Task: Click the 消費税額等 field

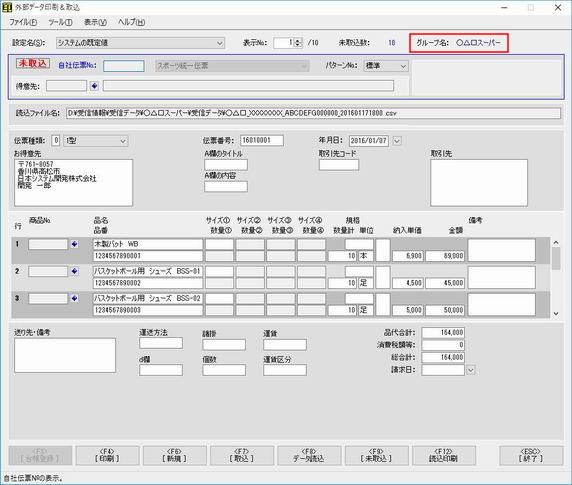Action: [x=443, y=345]
